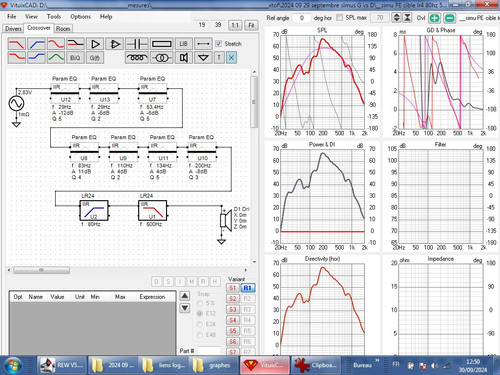Add a blue high-pass filter block
500x375 pixels.
point(36,44)
